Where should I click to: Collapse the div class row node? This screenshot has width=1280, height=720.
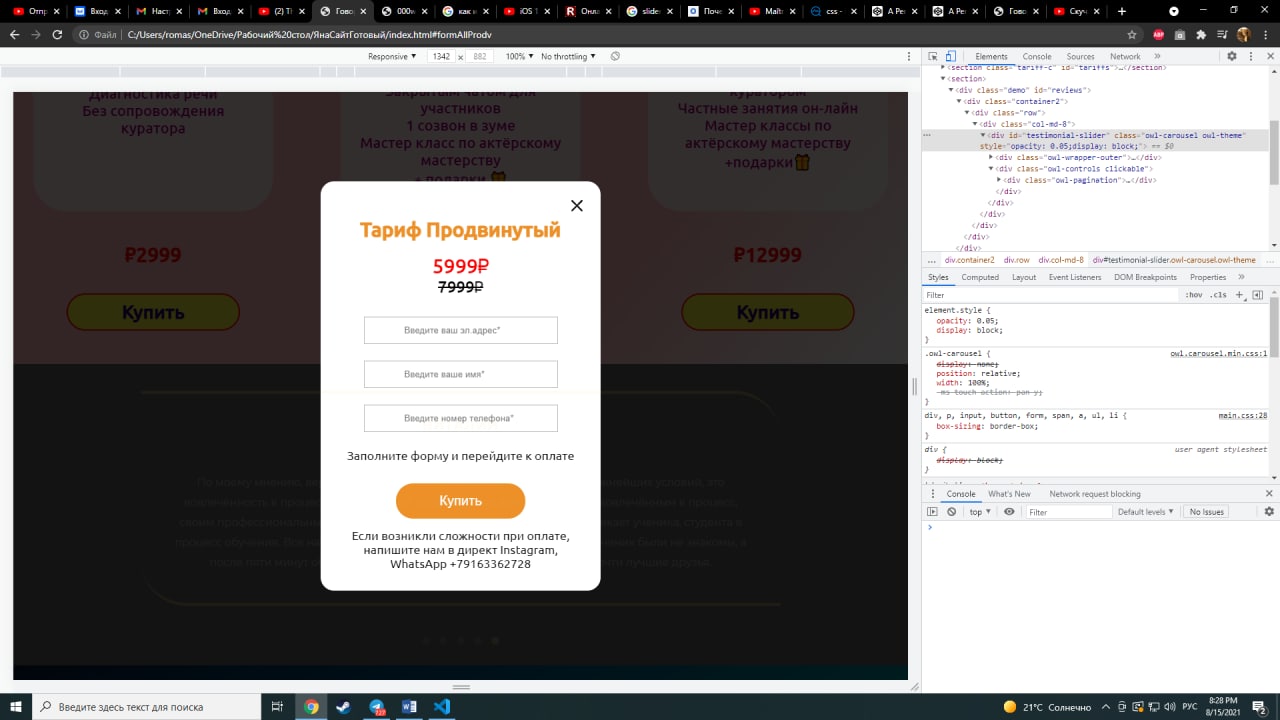pos(968,113)
